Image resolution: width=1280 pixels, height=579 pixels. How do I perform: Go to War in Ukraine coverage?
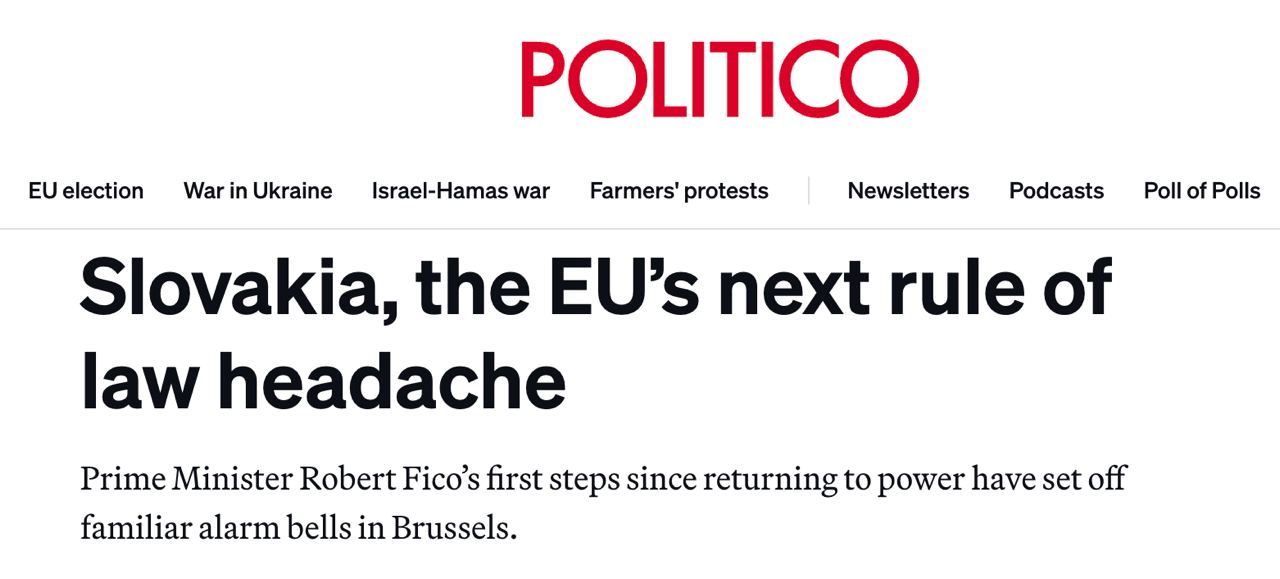coord(258,191)
